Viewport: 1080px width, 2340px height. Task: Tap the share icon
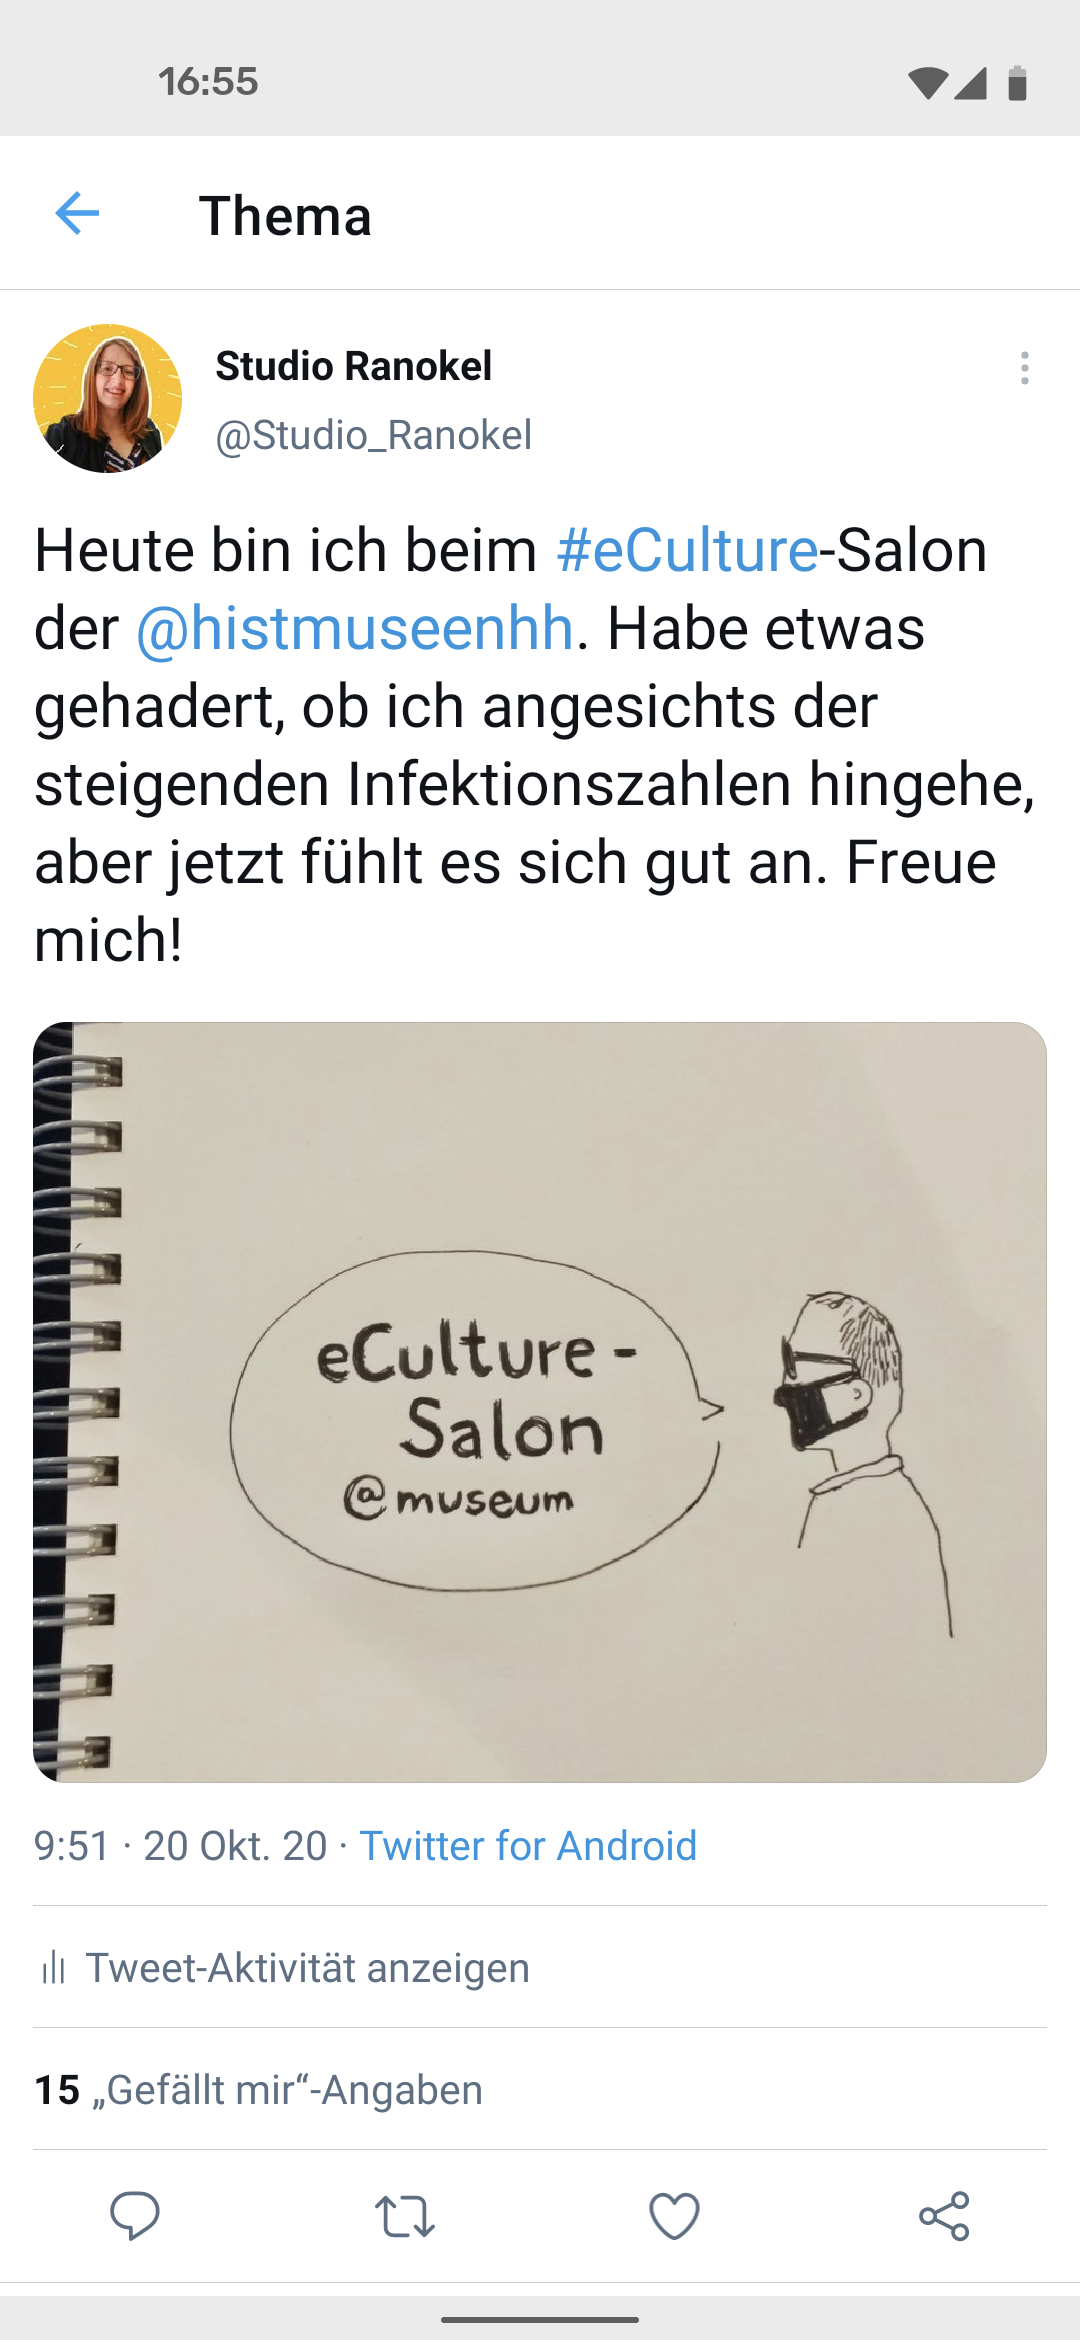pyautogui.click(x=945, y=2216)
